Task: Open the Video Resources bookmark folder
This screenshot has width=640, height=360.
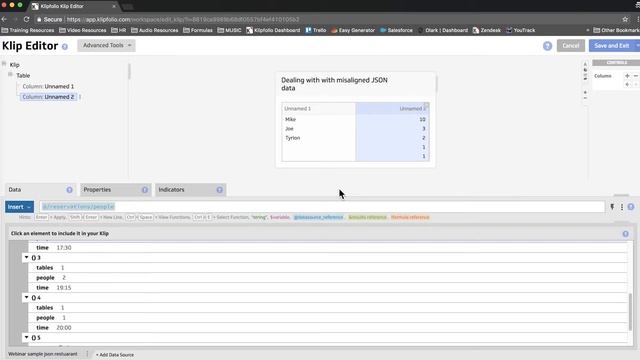Action: click(x=82, y=30)
